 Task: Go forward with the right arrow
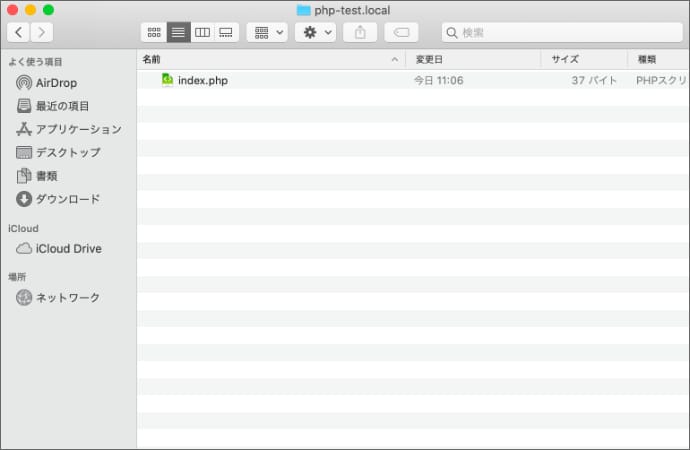click(x=42, y=33)
